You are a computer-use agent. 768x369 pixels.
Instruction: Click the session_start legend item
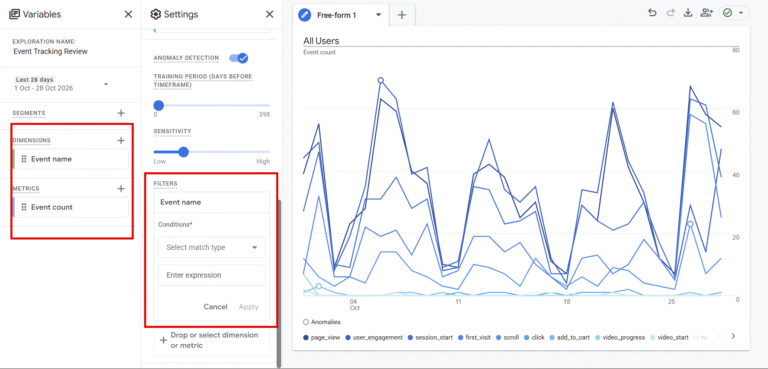(x=430, y=337)
